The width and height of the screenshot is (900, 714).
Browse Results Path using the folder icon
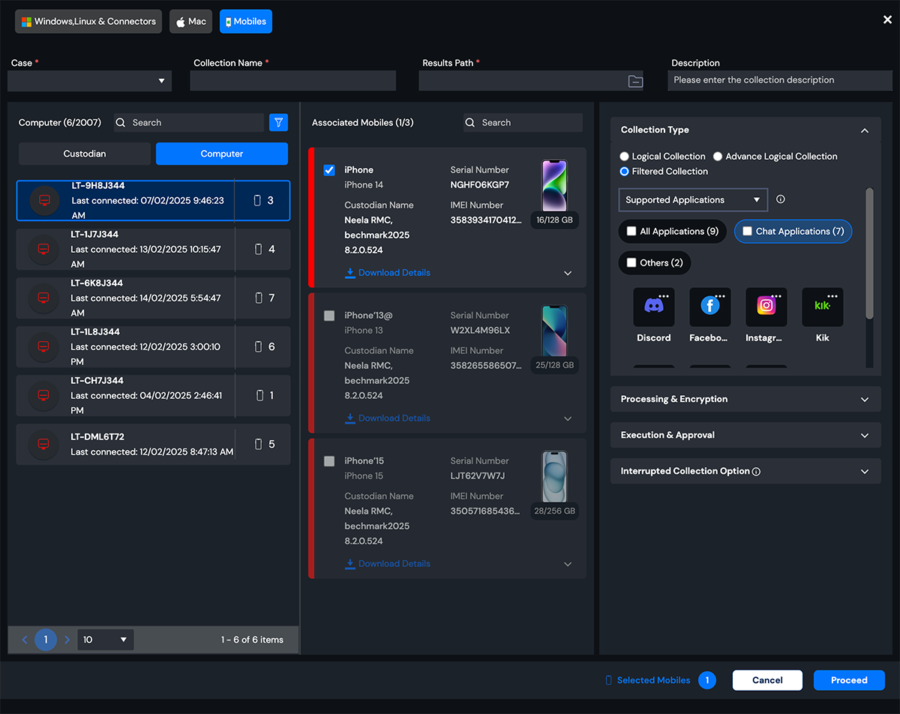(x=636, y=80)
